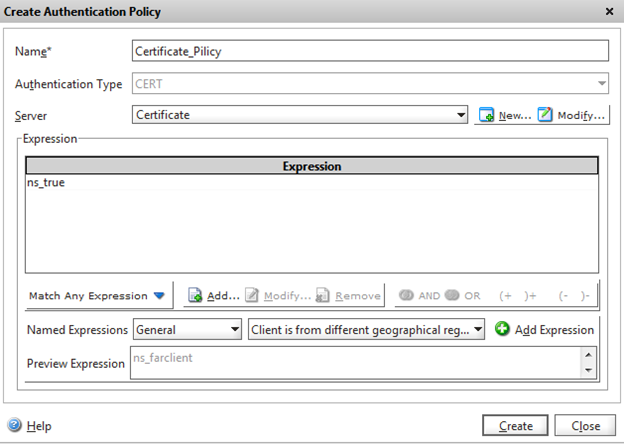
Task: Click the greyed Remove text label
Action: point(358,296)
